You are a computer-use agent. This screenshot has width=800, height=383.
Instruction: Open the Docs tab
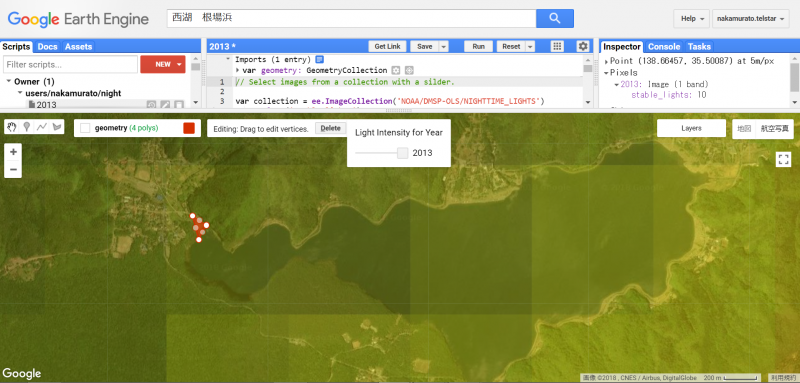click(x=47, y=46)
